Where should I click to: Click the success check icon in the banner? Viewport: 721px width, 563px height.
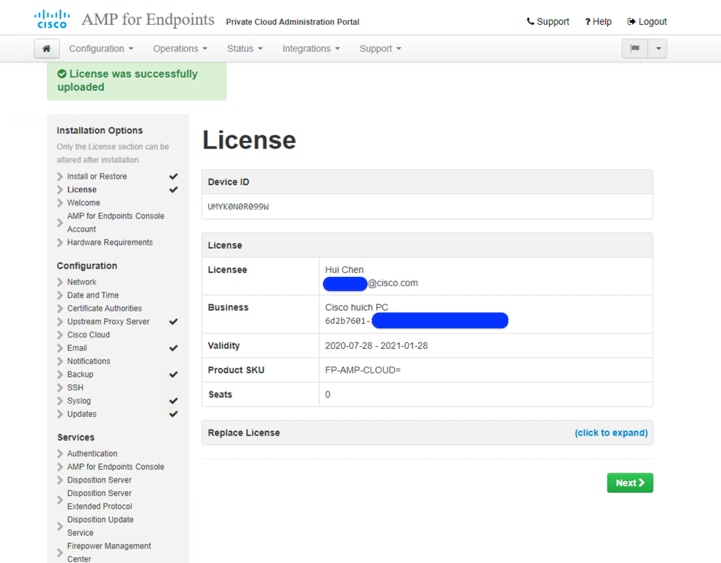(62, 74)
